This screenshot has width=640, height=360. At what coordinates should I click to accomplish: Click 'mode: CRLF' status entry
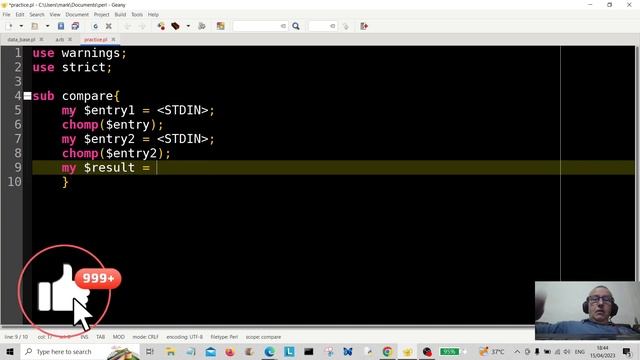(145, 337)
